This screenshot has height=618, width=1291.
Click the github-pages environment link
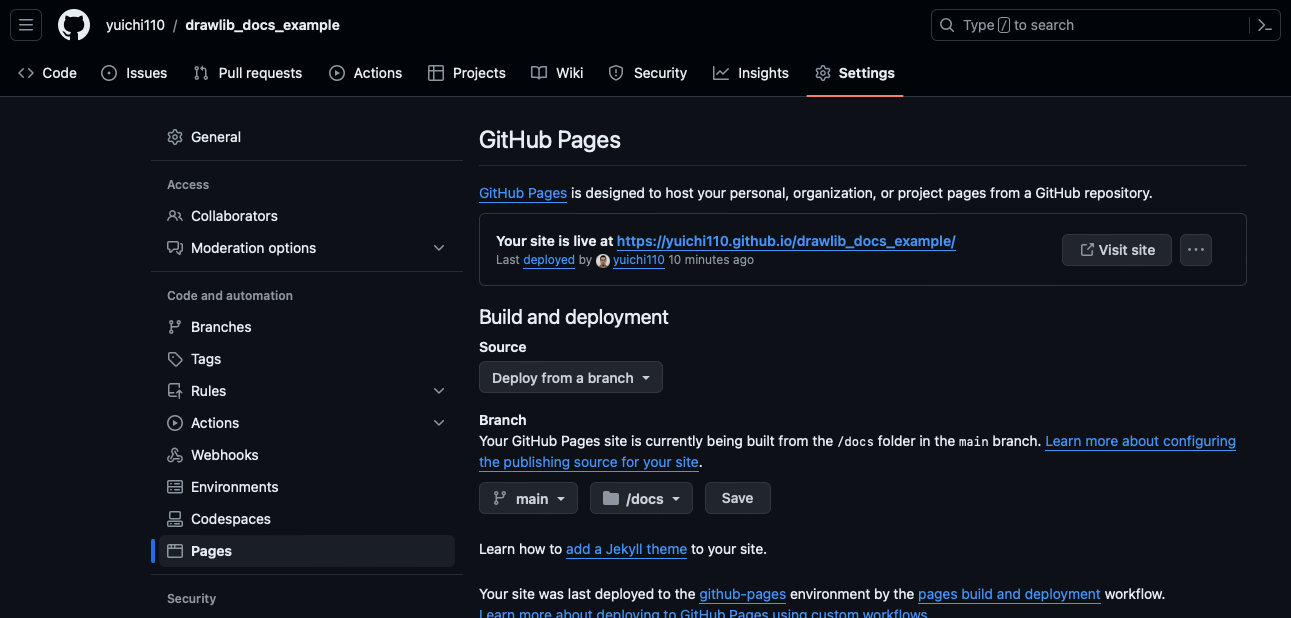(742, 594)
